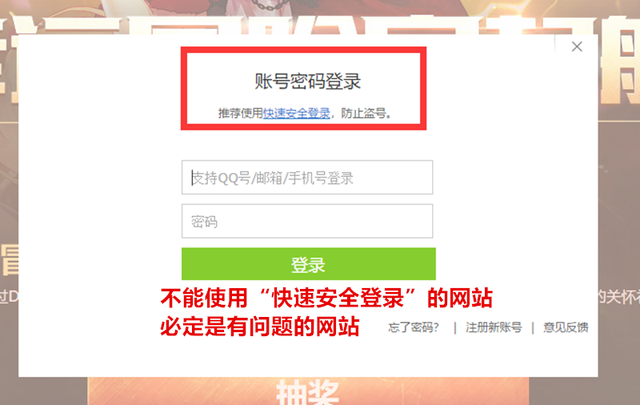The width and height of the screenshot is (640, 405).
Task: Click the red 必定是有问题的网站 annotation line
Action: [260, 326]
